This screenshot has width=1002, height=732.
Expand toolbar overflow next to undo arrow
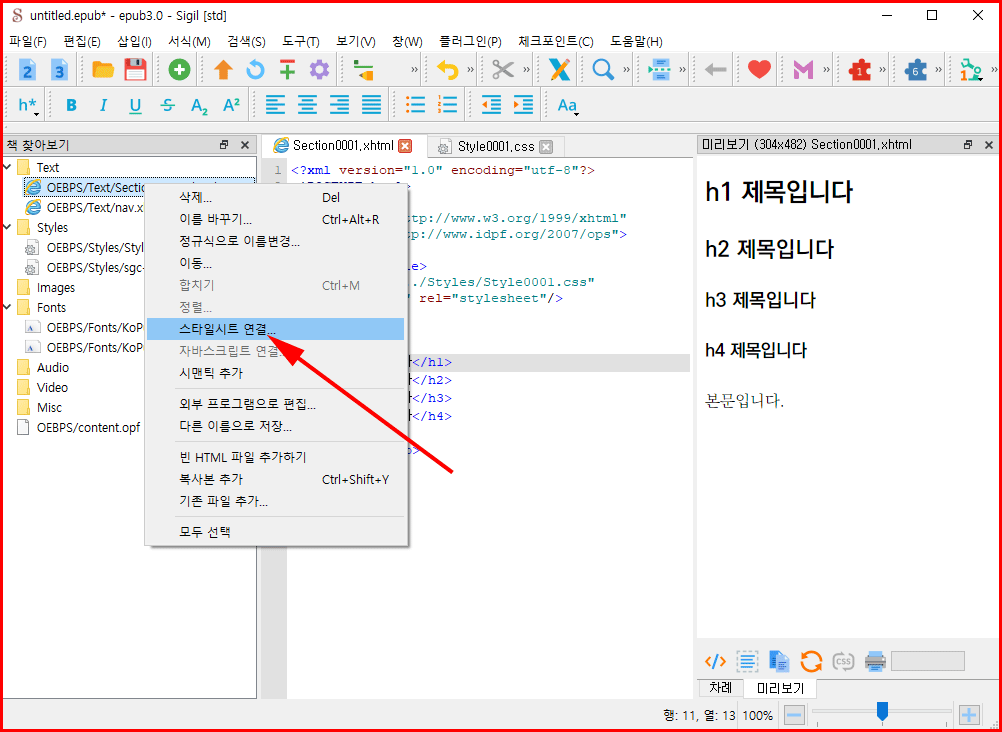[x=471, y=69]
